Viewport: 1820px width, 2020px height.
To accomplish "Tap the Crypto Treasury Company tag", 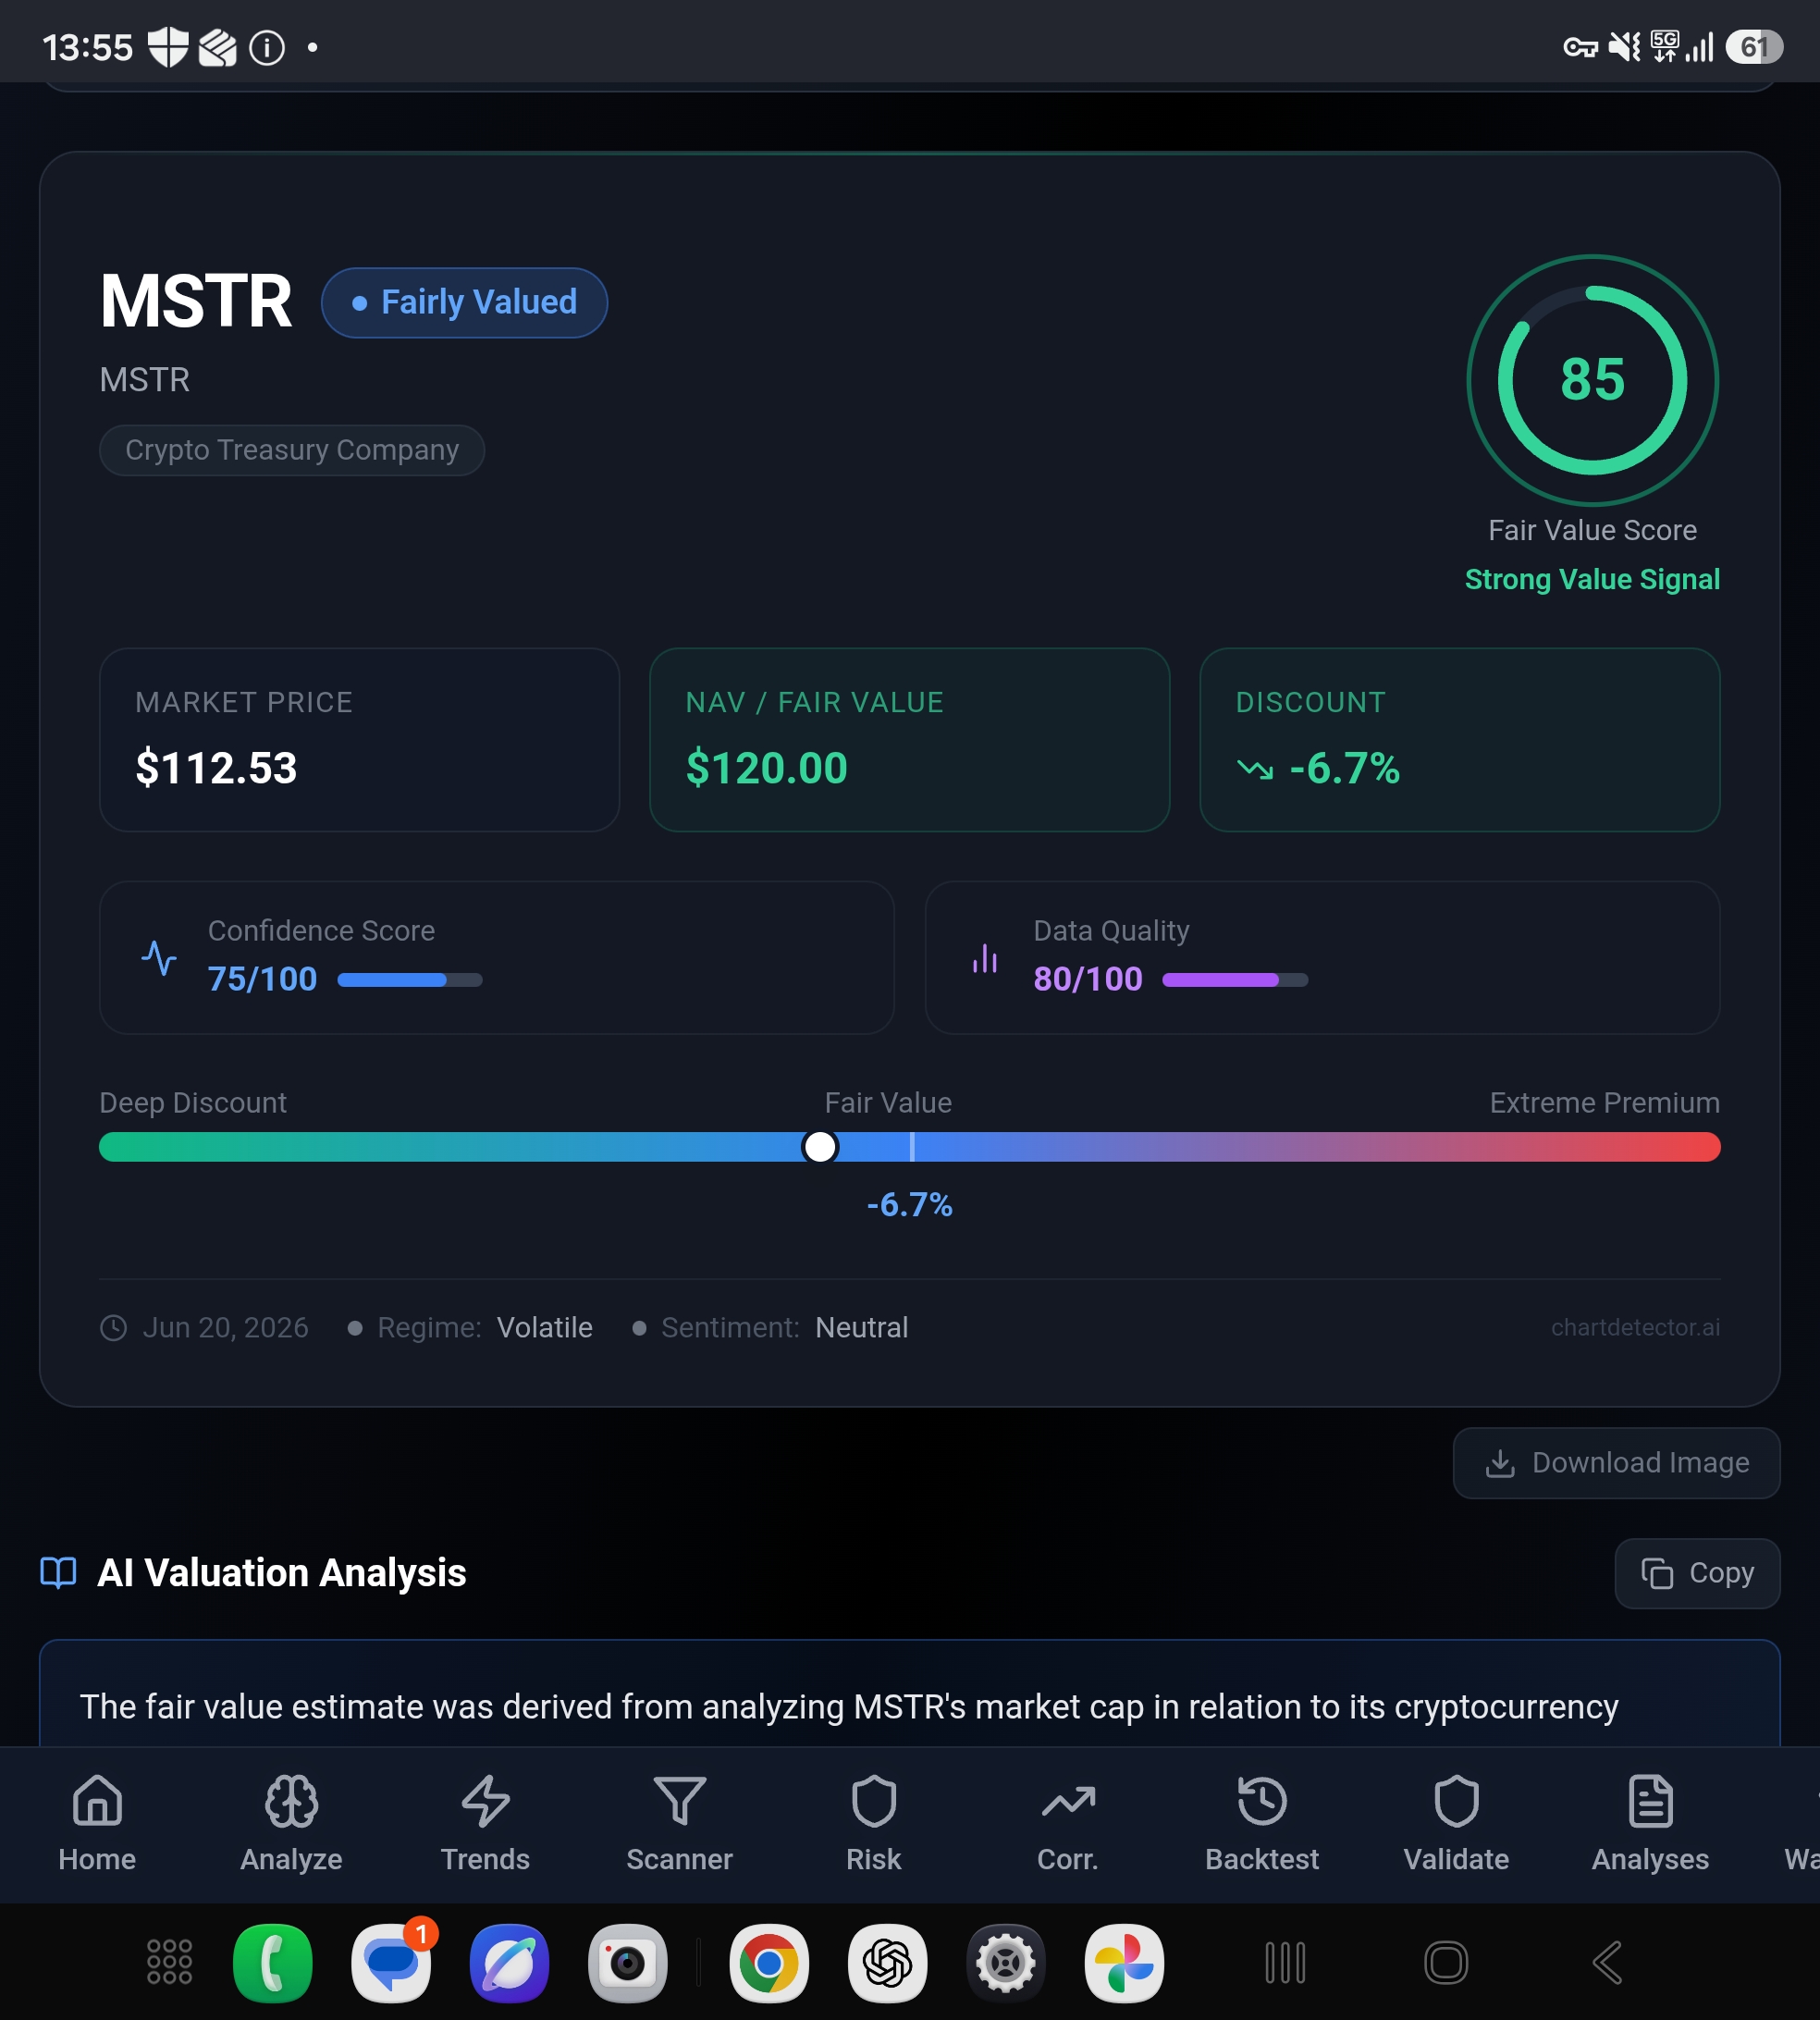I will point(292,450).
